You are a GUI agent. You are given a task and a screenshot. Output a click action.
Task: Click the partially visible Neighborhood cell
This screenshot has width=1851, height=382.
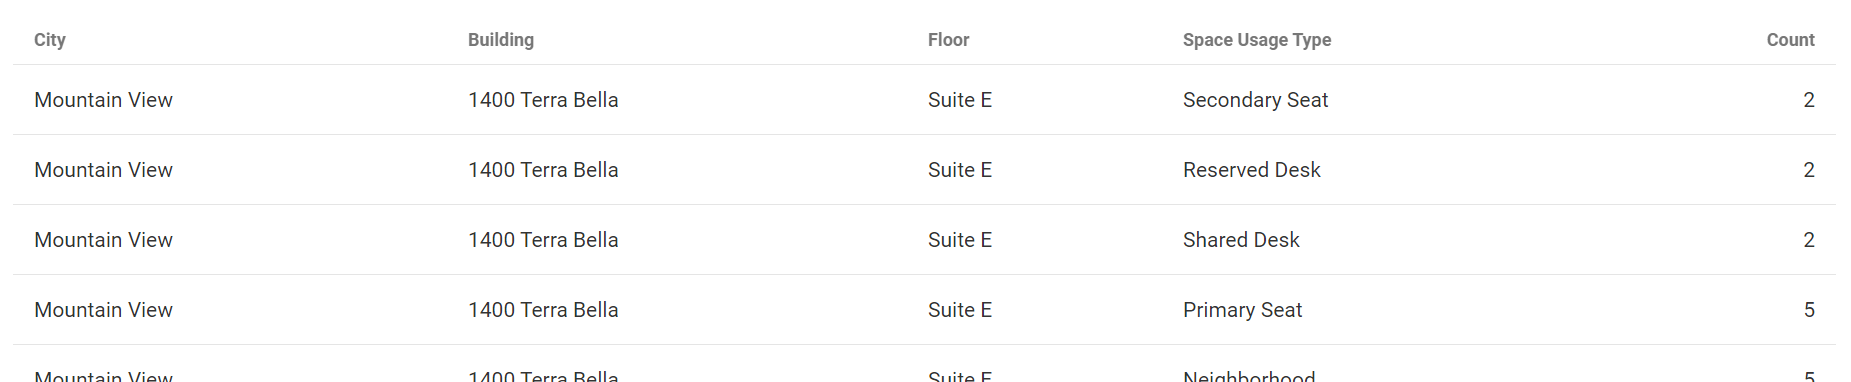click(x=1249, y=376)
